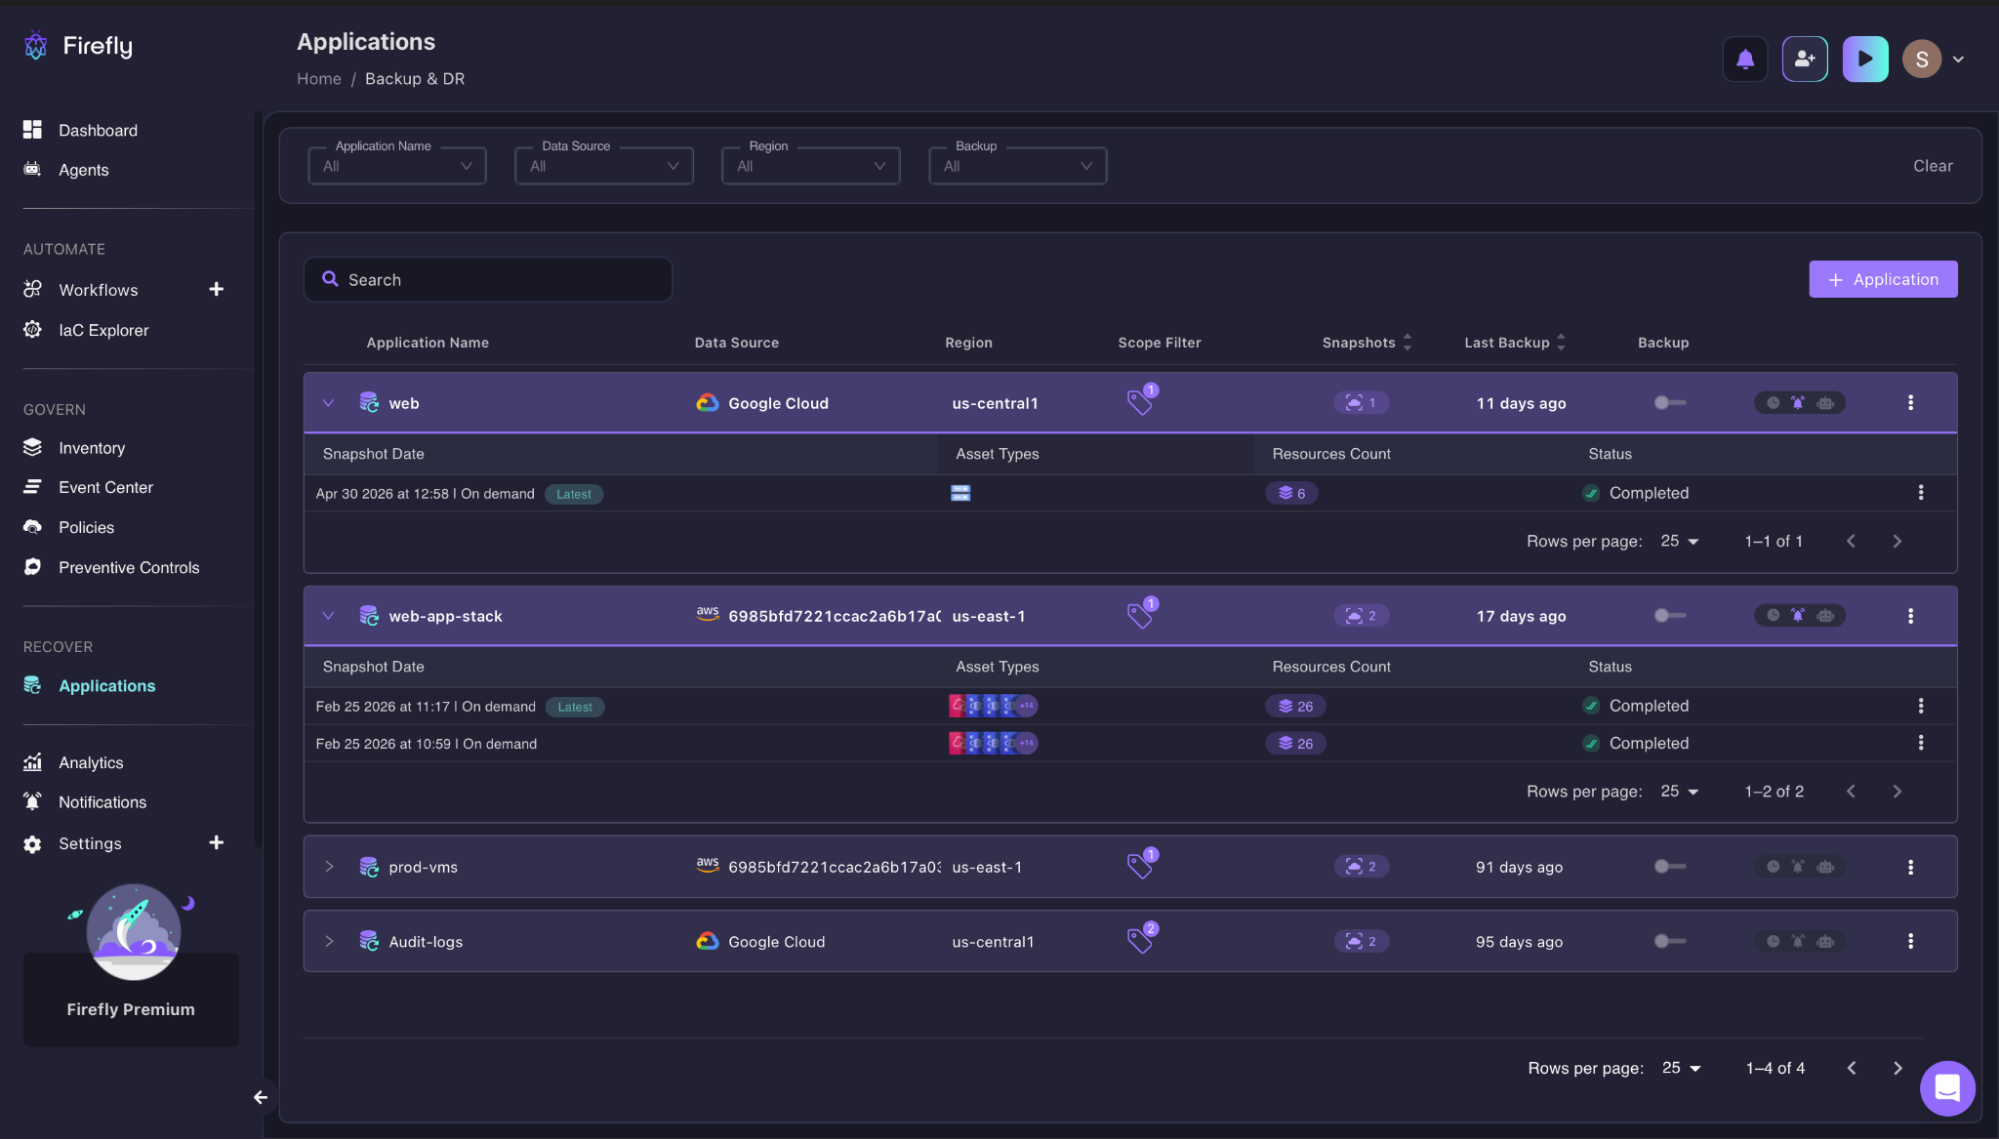Click scope filter tag of web
The image size is (1999, 1140).
click(1141, 400)
